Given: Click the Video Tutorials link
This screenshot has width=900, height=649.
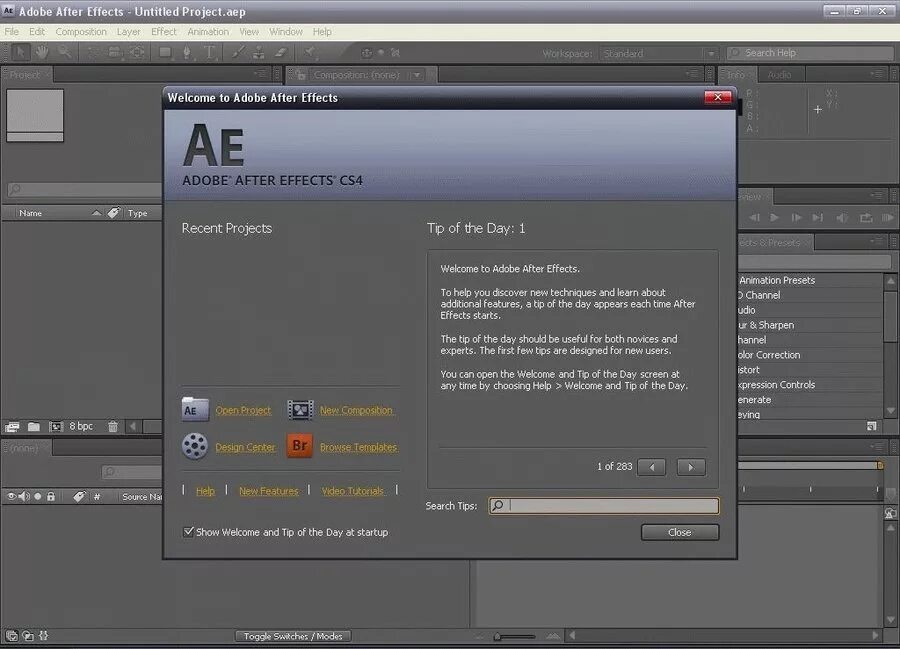Looking at the screenshot, I should pos(353,491).
